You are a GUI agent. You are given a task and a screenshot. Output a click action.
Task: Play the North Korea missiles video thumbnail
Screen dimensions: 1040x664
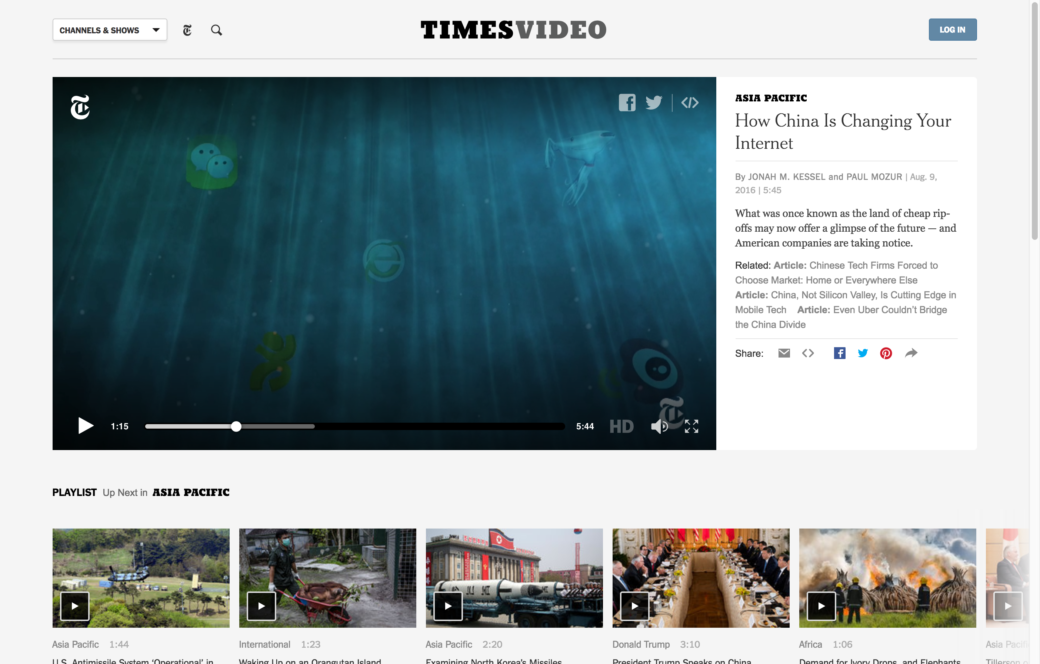[448, 606]
